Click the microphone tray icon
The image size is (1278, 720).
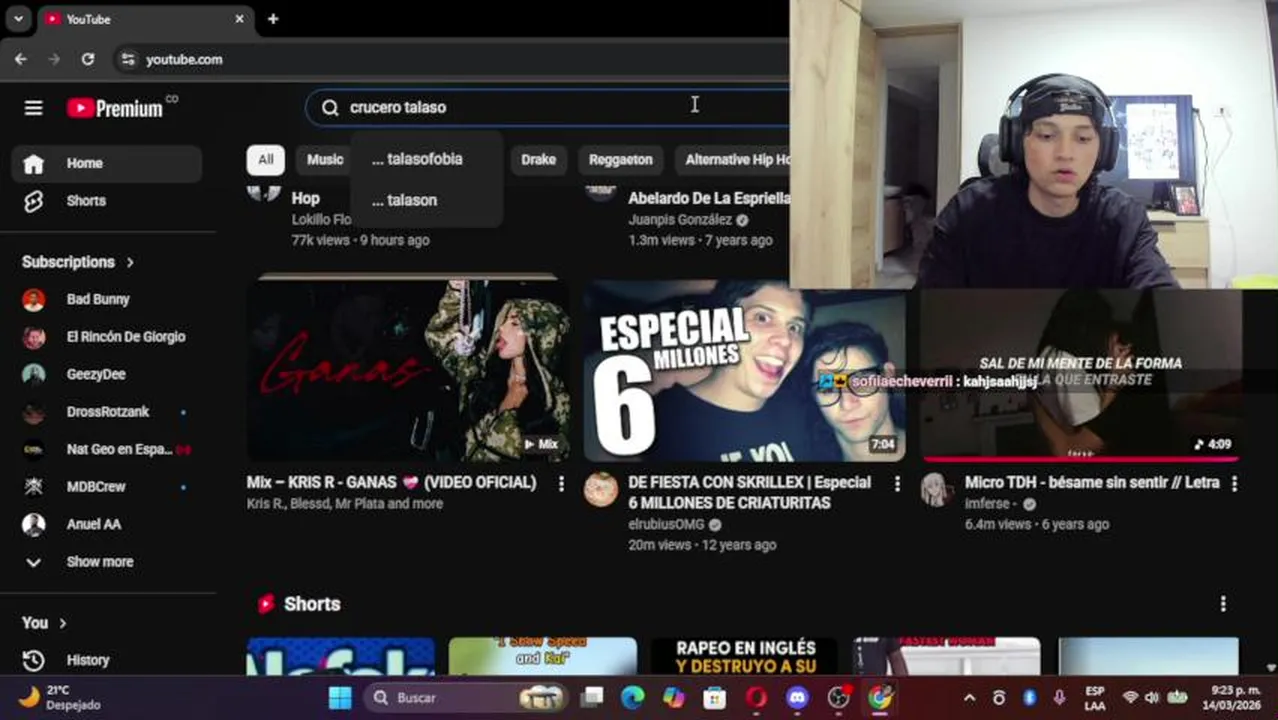[1059, 698]
